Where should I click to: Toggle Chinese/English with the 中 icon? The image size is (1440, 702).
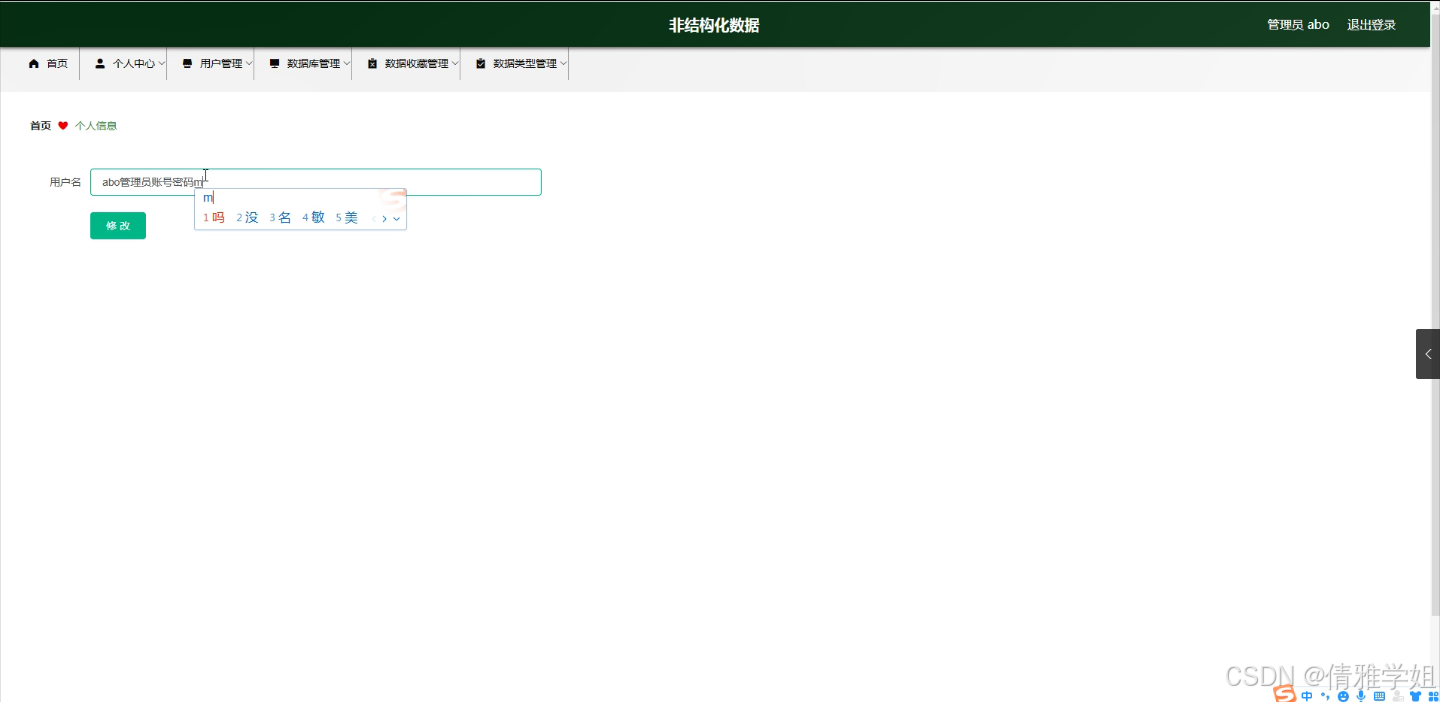[x=1307, y=695]
